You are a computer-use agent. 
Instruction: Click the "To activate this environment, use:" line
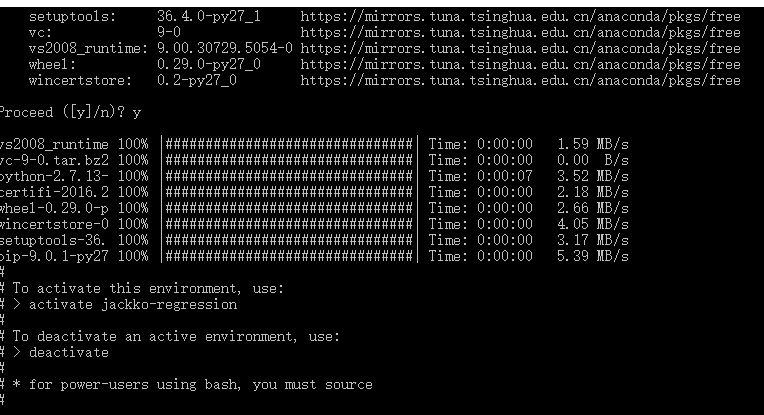pyautogui.click(x=148, y=288)
